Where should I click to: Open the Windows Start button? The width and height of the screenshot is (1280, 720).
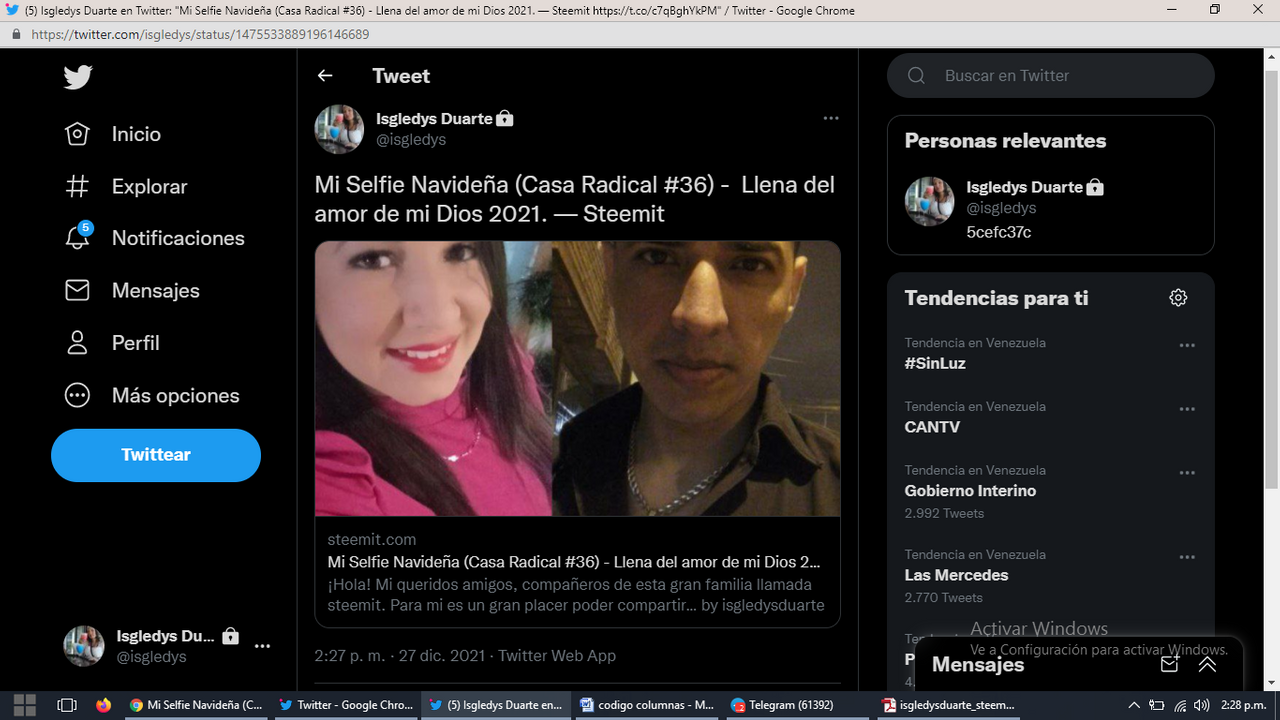(24, 705)
